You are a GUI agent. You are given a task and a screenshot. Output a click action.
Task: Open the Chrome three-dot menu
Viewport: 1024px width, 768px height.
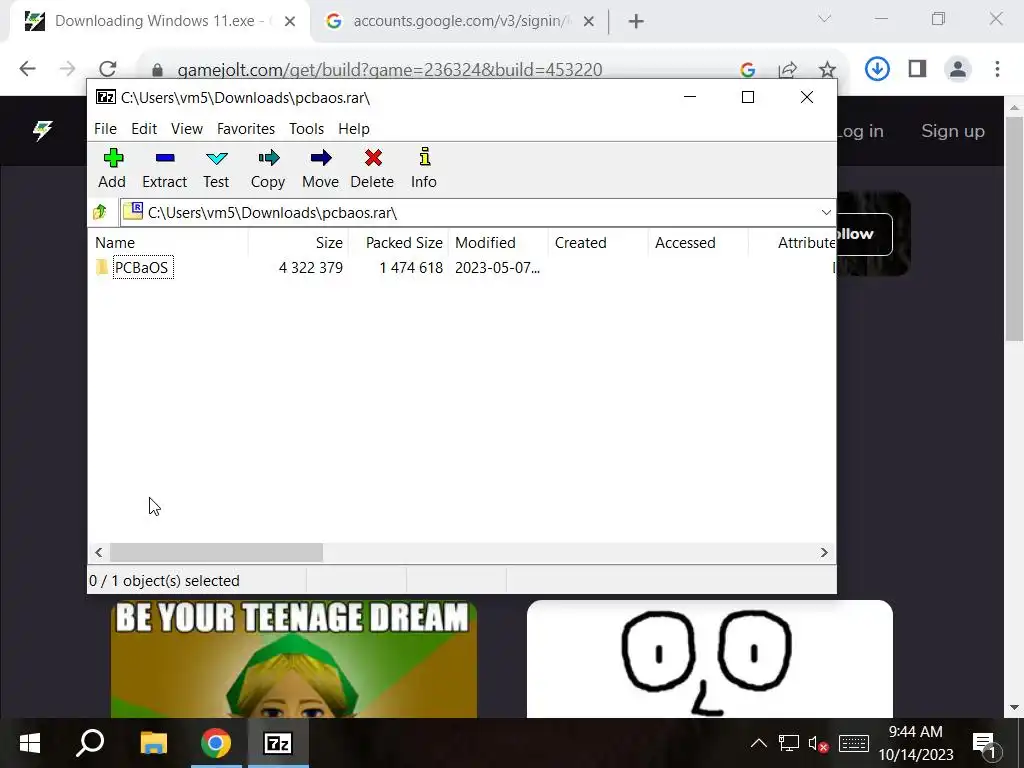click(x=997, y=69)
